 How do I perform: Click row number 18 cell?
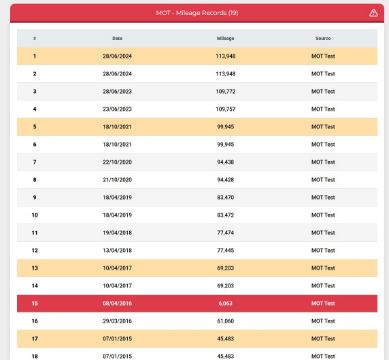tap(35, 356)
